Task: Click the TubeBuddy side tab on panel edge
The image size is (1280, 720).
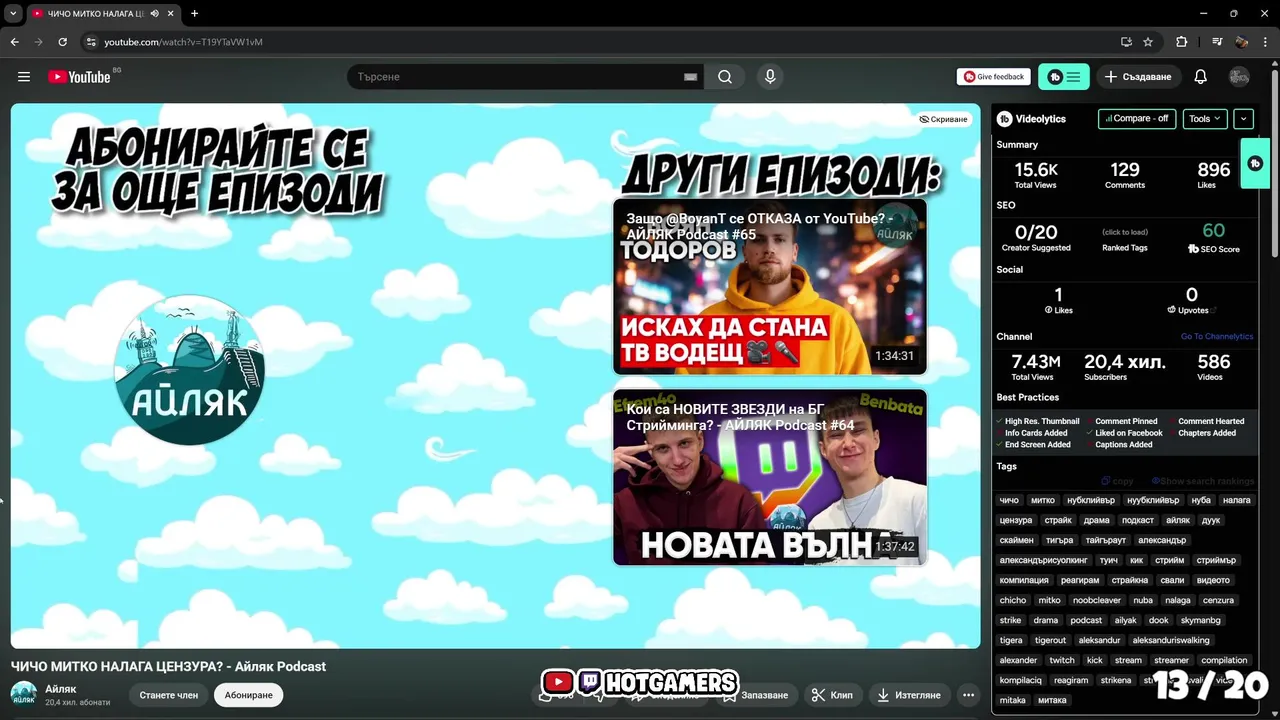Action: [x=1255, y=163]
